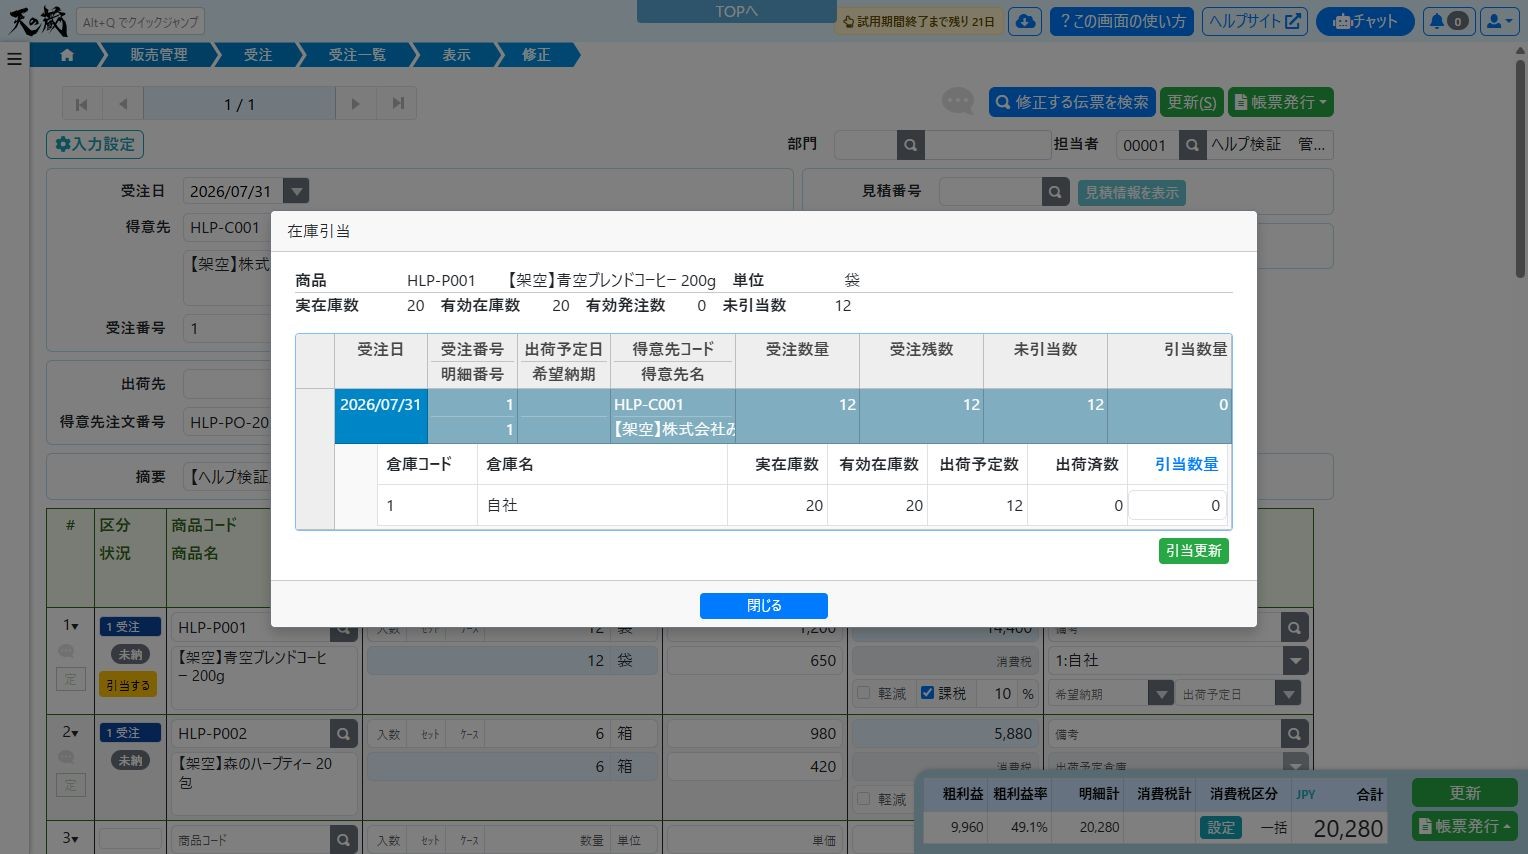The height and width of the screenshot is (854, 1528).
Task: Open 販売管理 breadcrumb
Action: pos(159,55)
